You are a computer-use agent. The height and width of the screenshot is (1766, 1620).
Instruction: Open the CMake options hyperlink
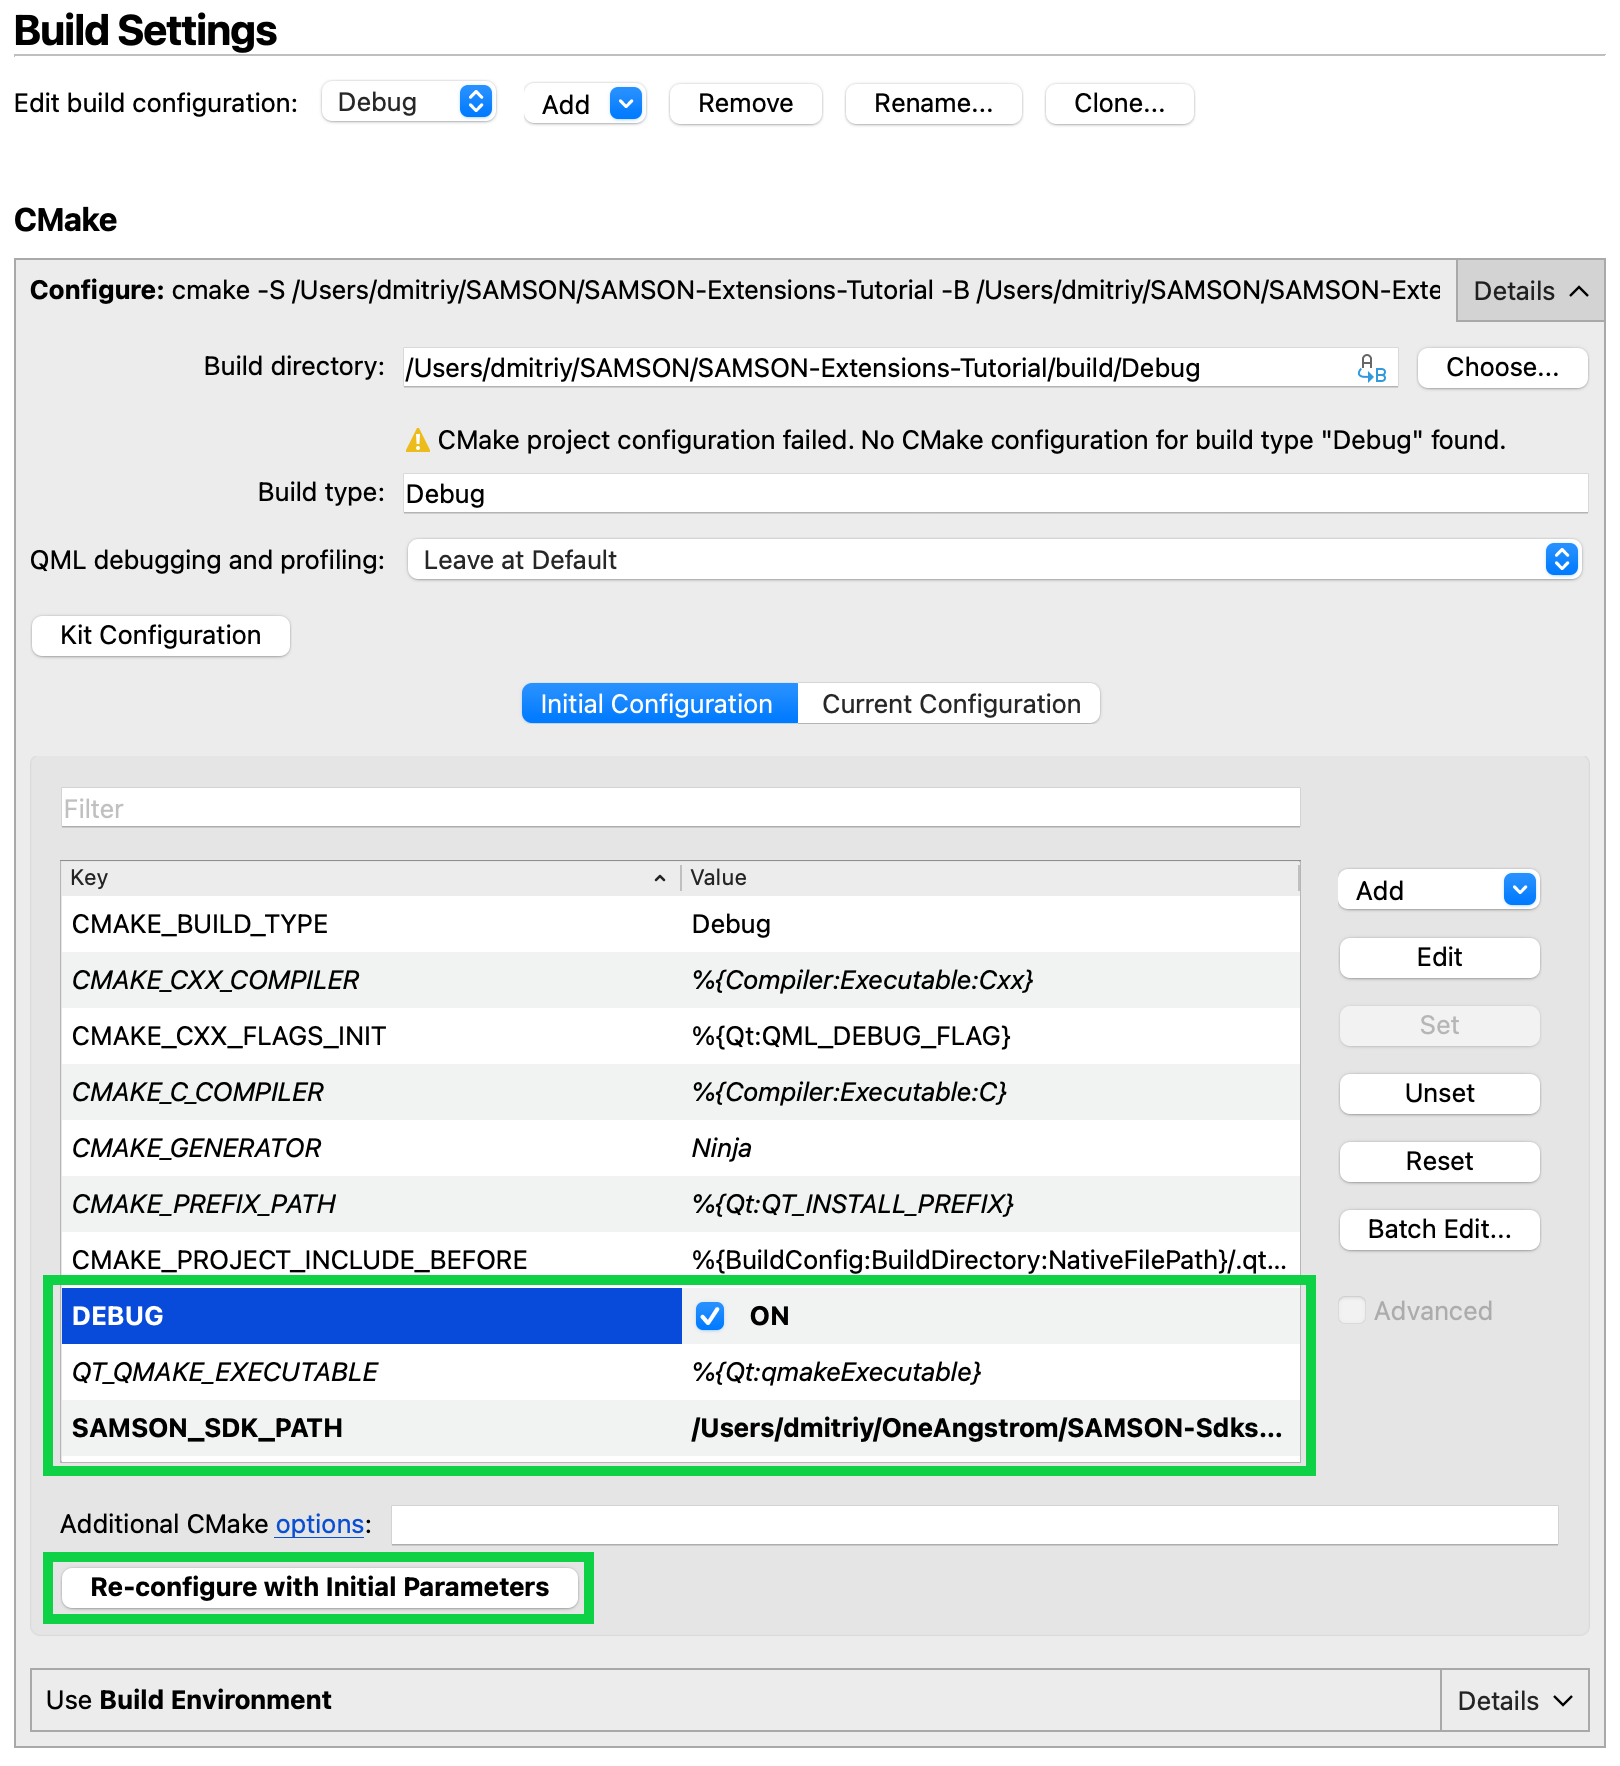click(x=318, y=1524)
